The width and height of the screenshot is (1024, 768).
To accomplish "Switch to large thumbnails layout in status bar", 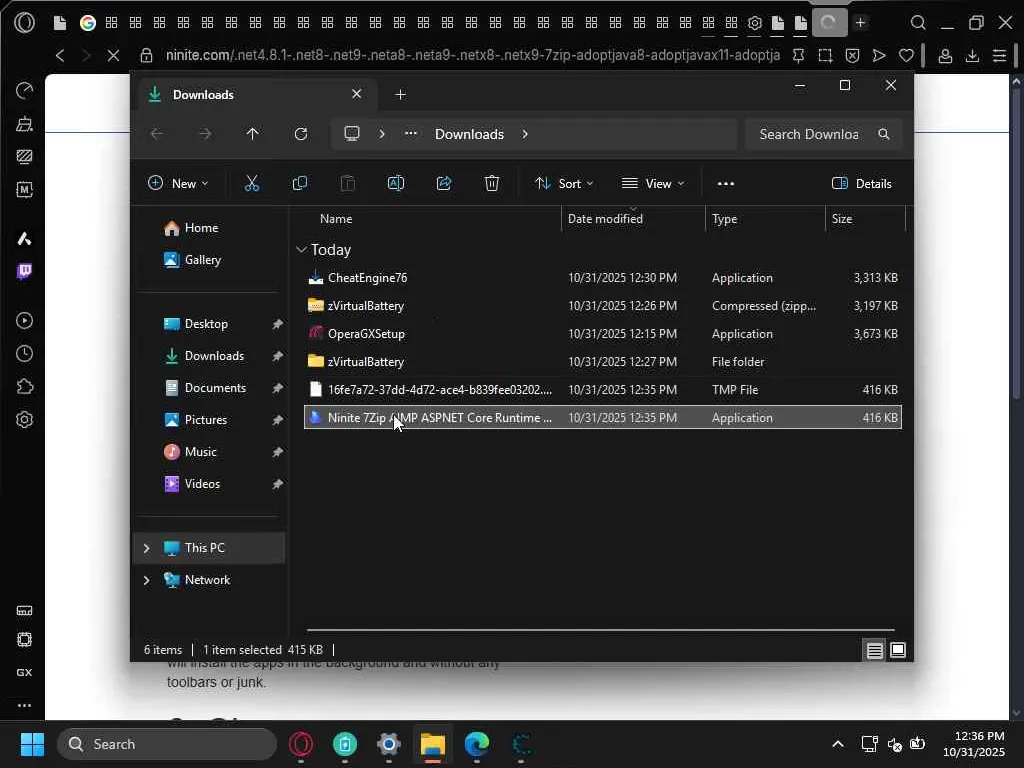I will pos(898,650).
